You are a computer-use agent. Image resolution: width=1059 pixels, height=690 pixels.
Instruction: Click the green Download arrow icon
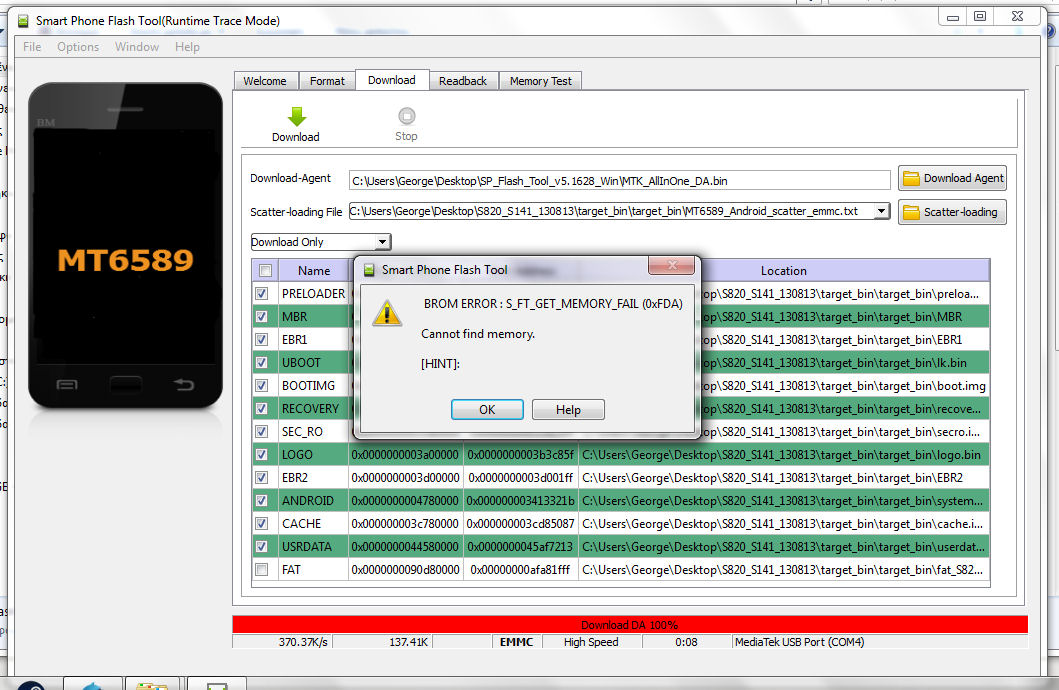pyautogui.click(x=296, y=116)
